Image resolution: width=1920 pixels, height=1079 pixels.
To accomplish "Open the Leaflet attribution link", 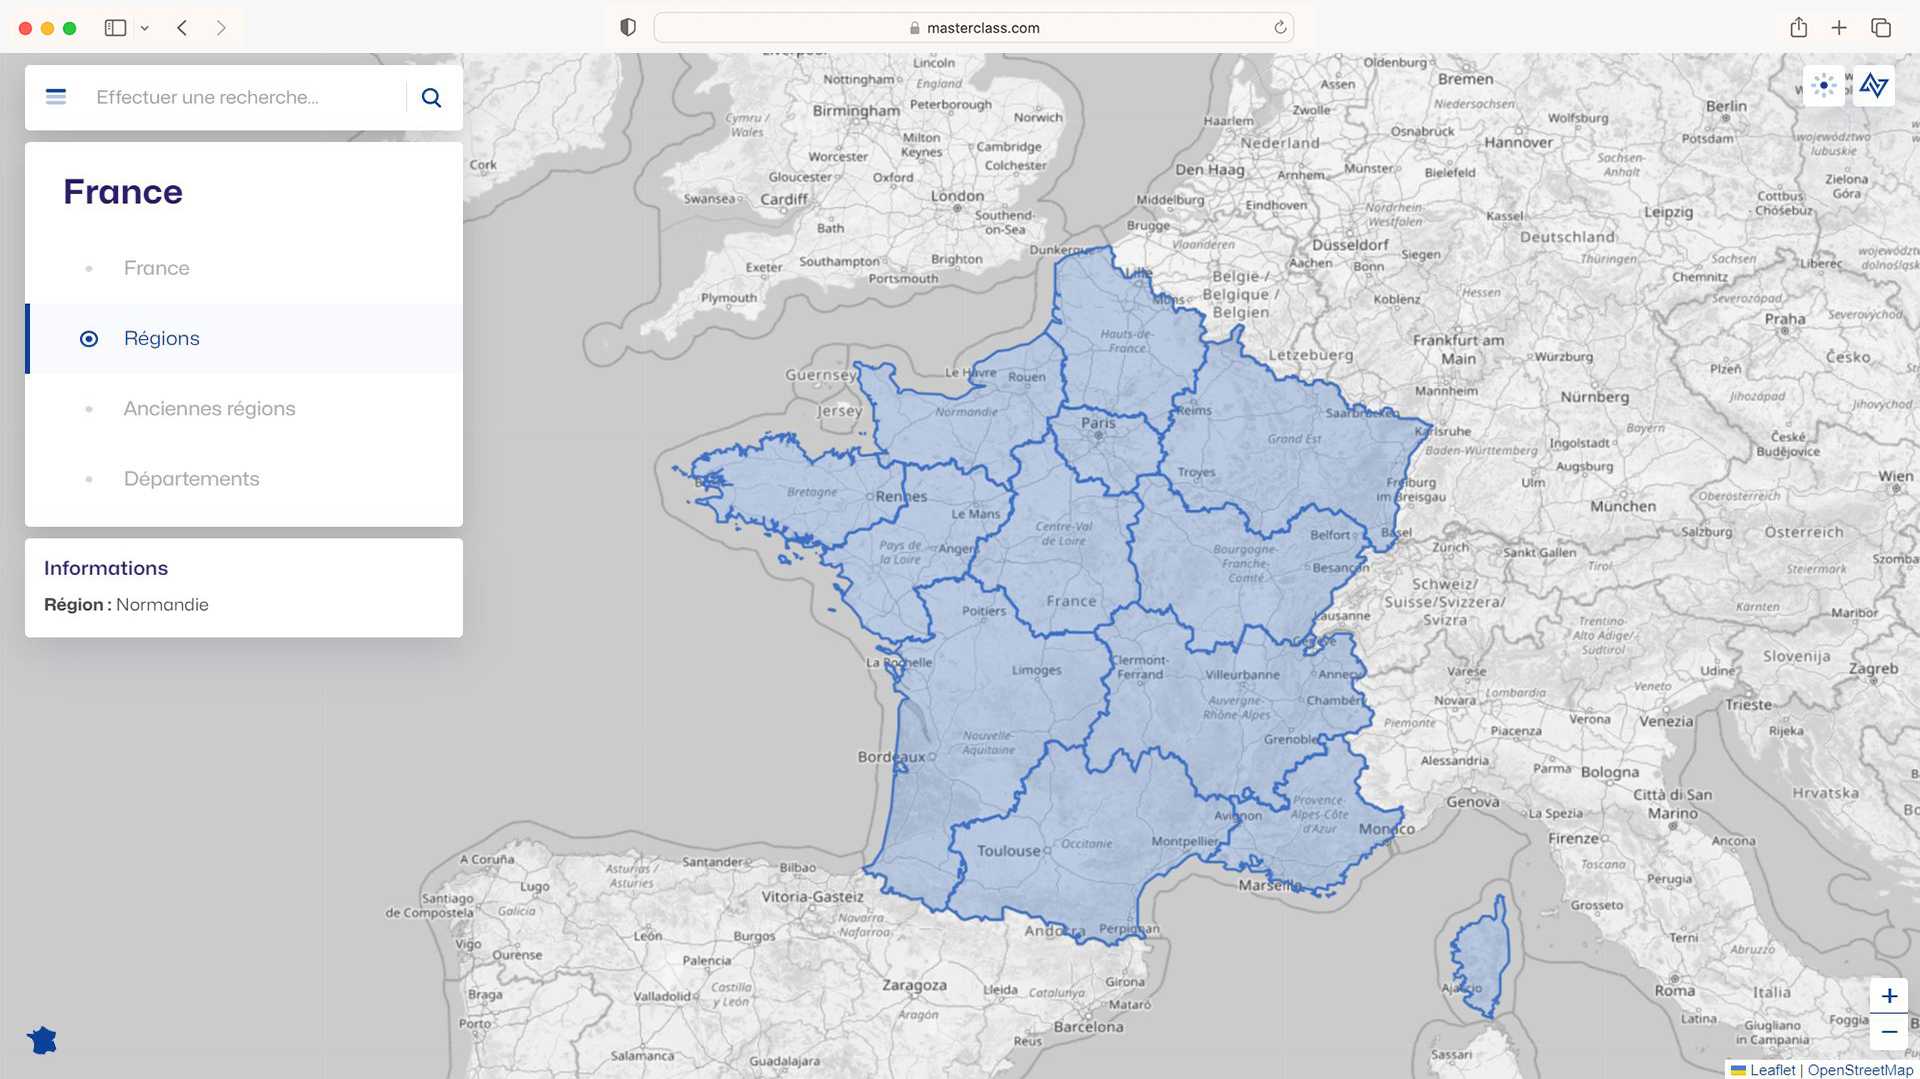I will point(1771,1070).
